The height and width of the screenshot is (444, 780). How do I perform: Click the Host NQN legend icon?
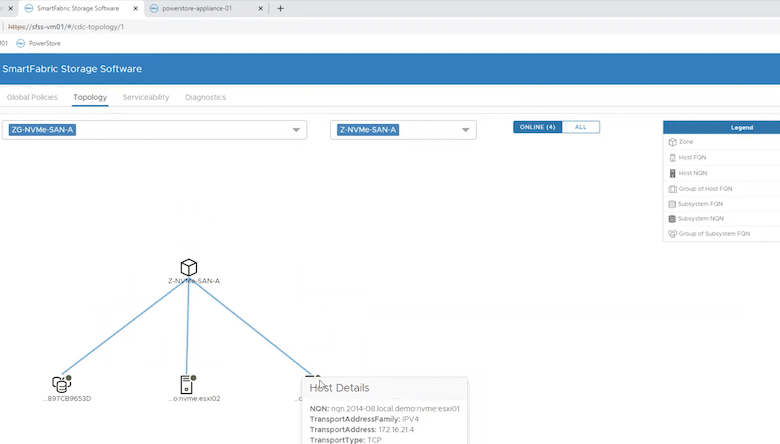pos(672,173)
